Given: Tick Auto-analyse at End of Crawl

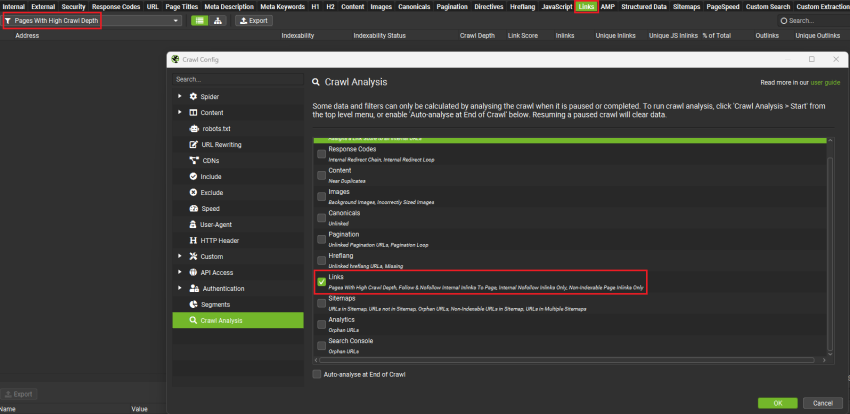Looking at the screenshot, I should pos(317,374).
